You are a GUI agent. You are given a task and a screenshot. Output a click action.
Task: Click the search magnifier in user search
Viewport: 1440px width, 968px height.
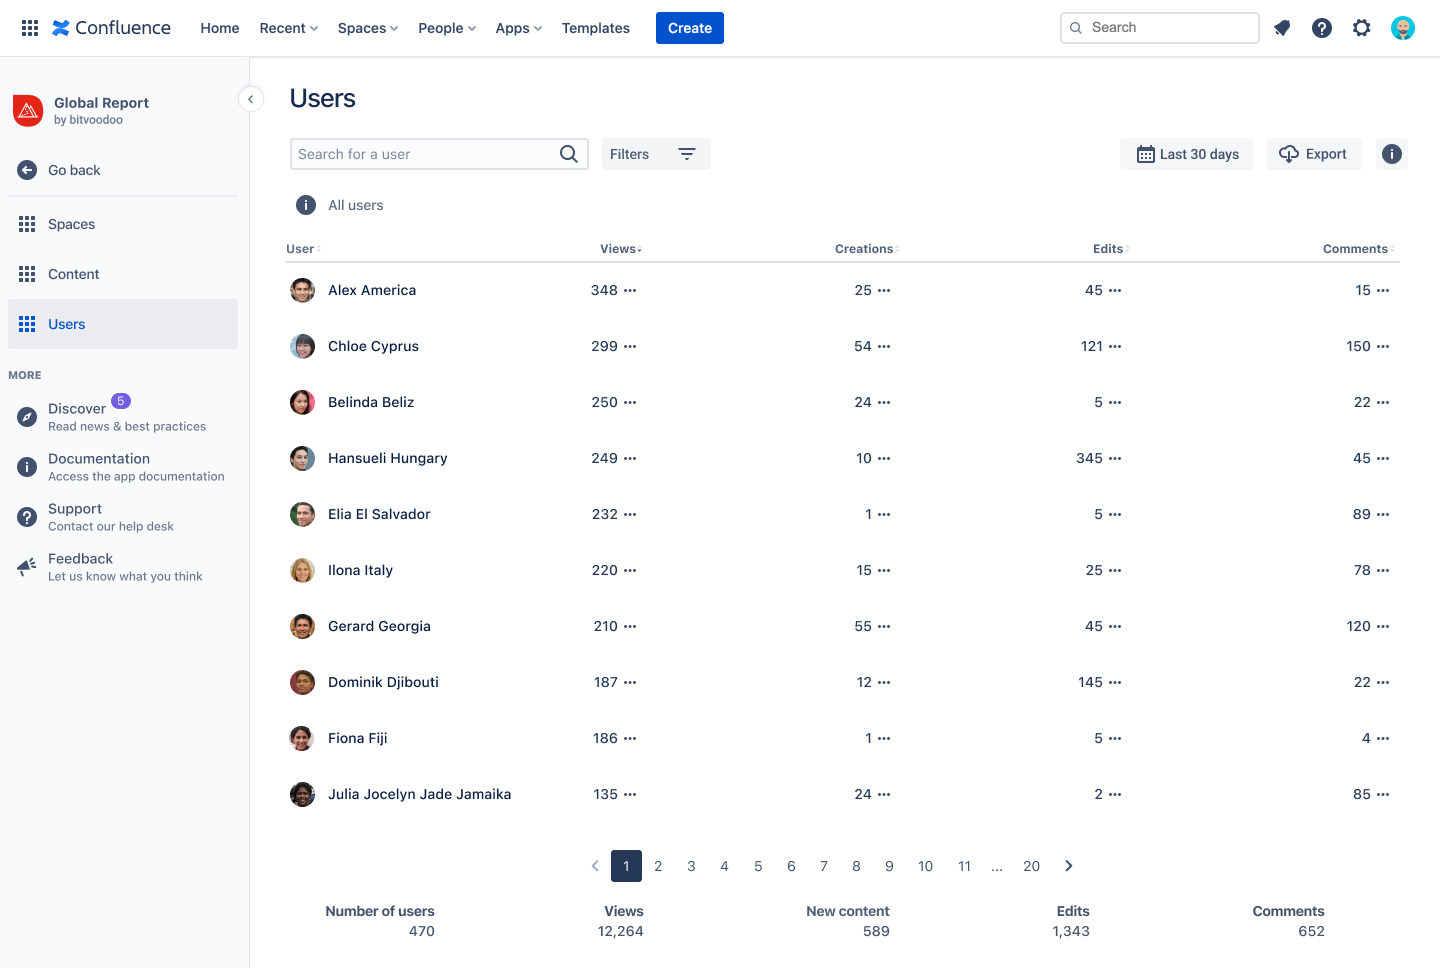coord(568,154)
